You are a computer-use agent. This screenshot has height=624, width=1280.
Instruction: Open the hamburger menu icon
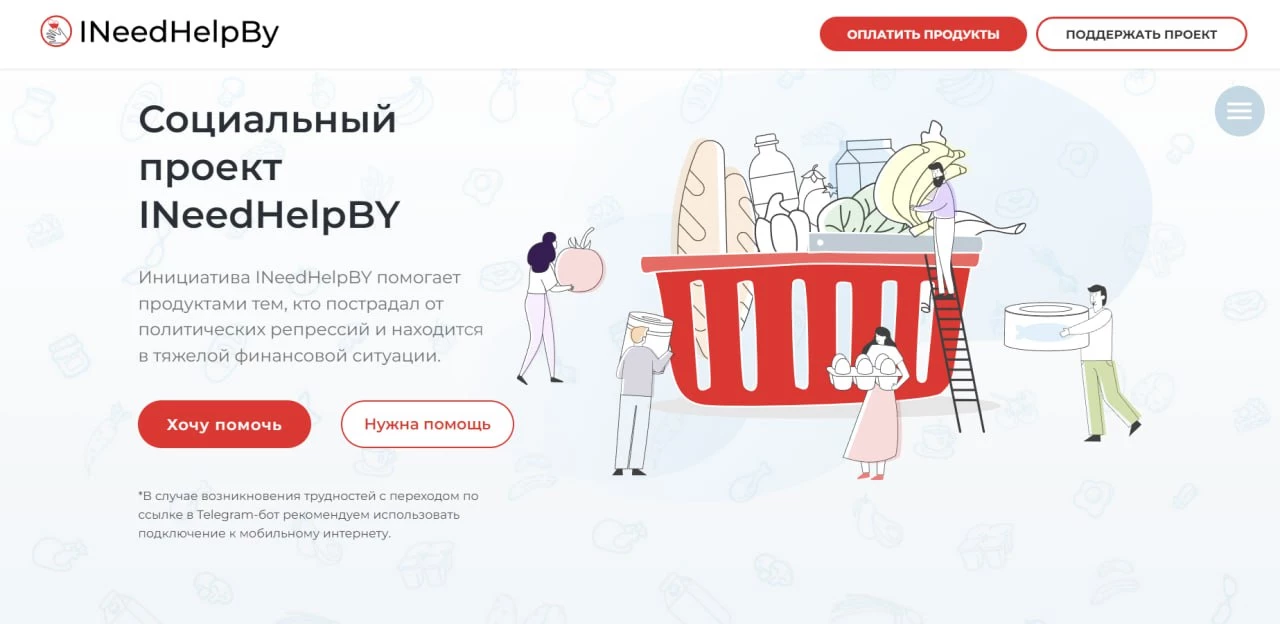1239,111
